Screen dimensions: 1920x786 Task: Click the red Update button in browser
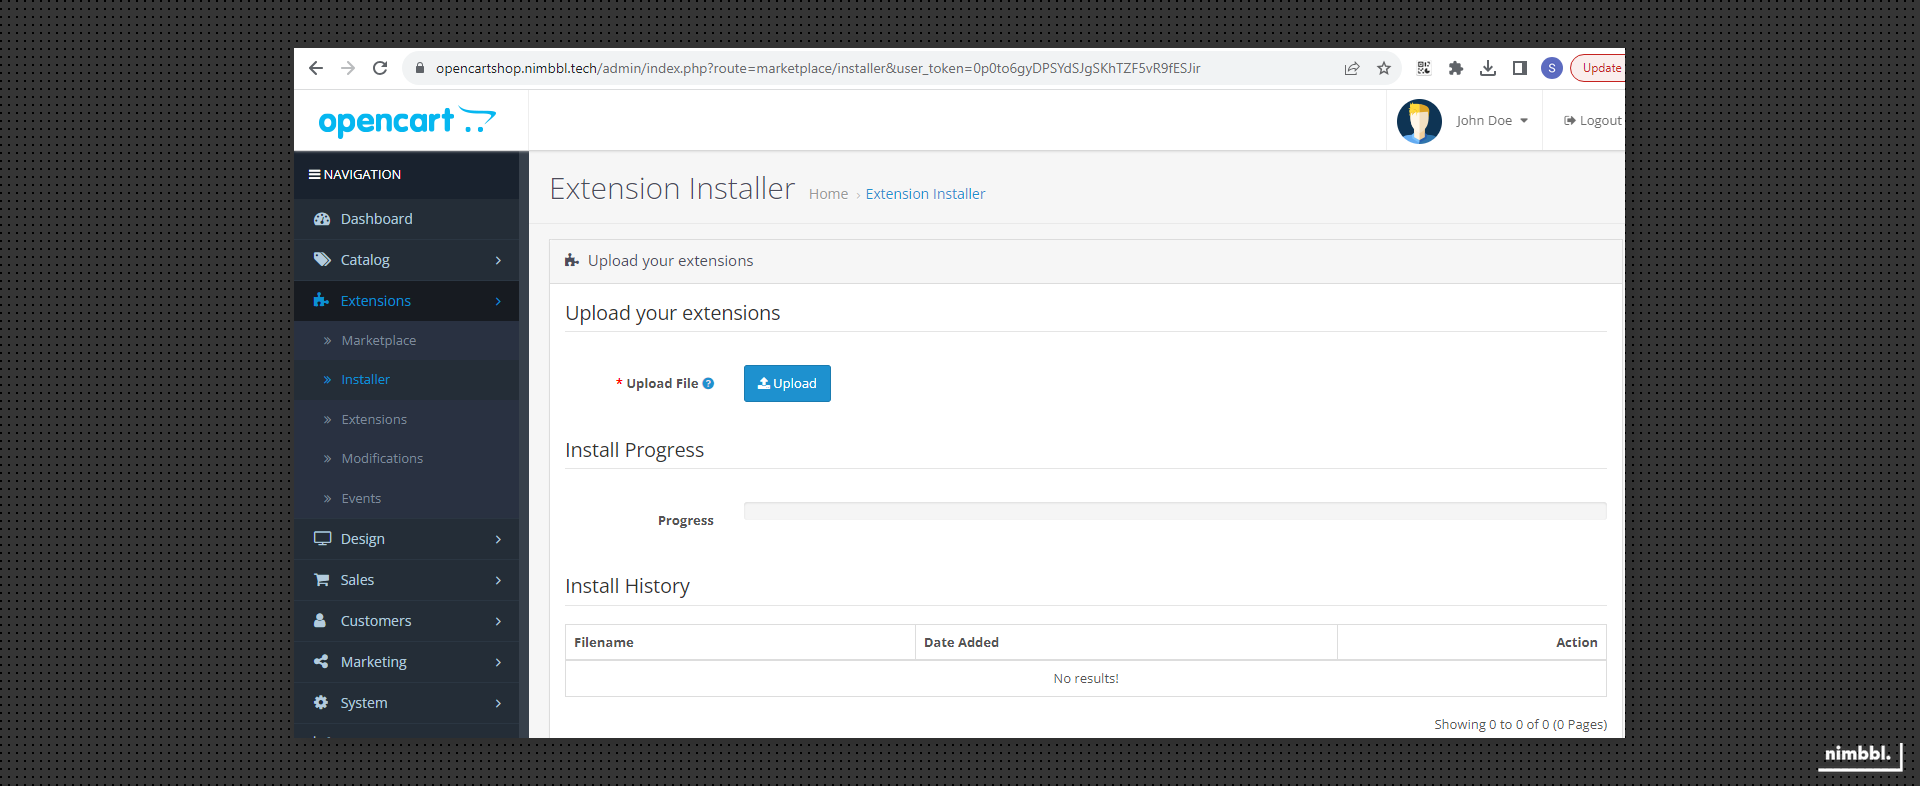tap(1598, 68)
